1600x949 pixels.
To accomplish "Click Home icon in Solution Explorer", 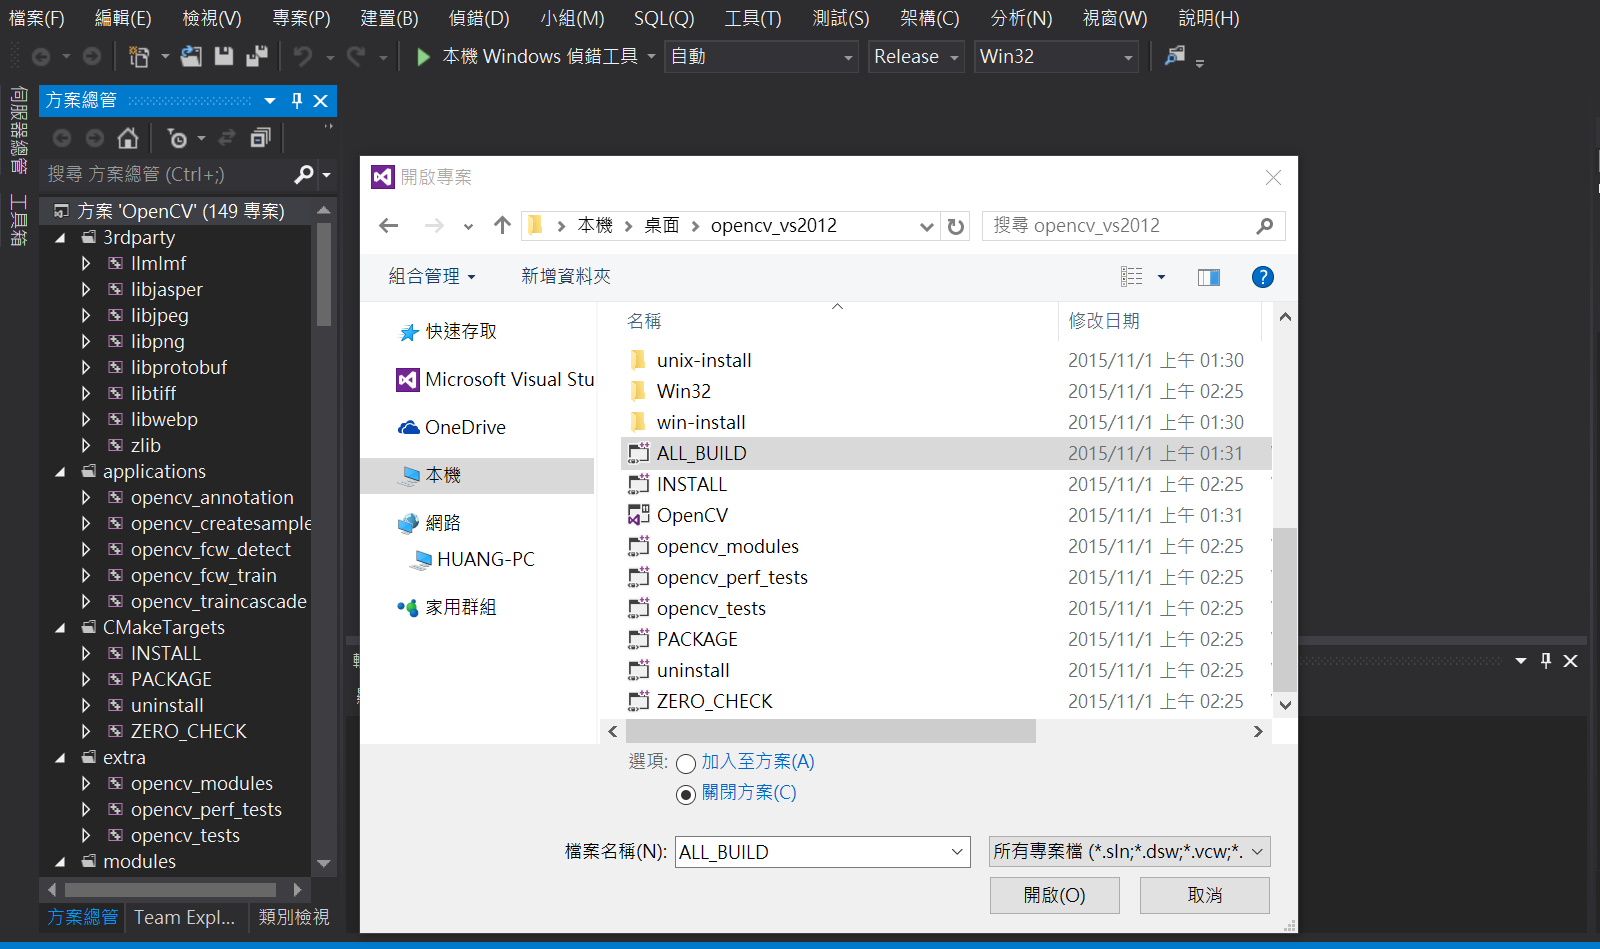I will [x=128, y=138].
